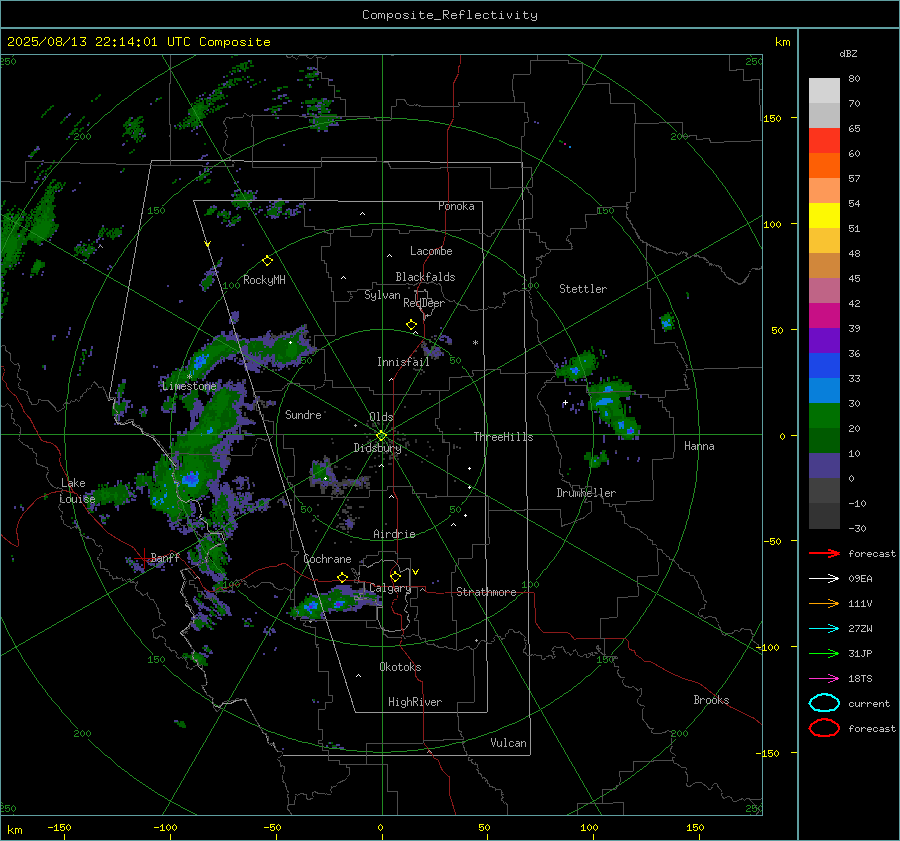The width and height of the screenshot is (900, 841).
Task: Click the Lacombe town label
Action: 431,251
